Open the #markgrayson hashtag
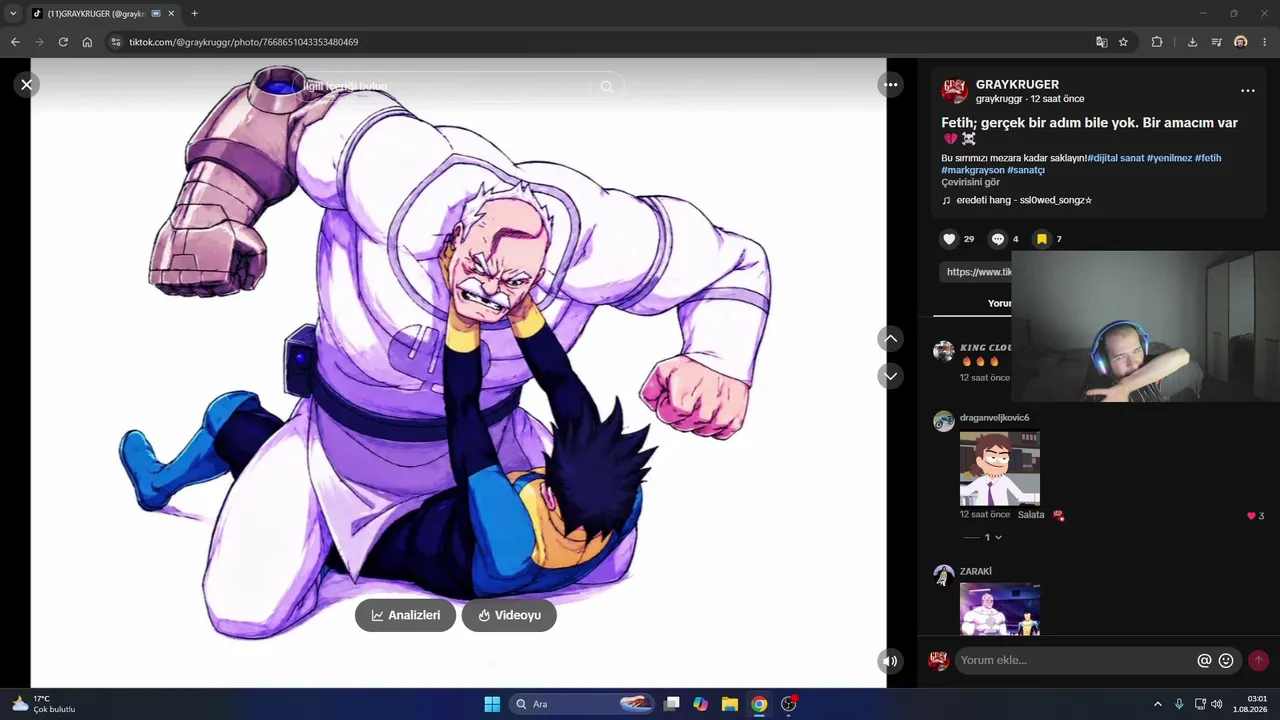Image resolution: width=1280 pixels, height=720 pixels. tap(973, 170)
